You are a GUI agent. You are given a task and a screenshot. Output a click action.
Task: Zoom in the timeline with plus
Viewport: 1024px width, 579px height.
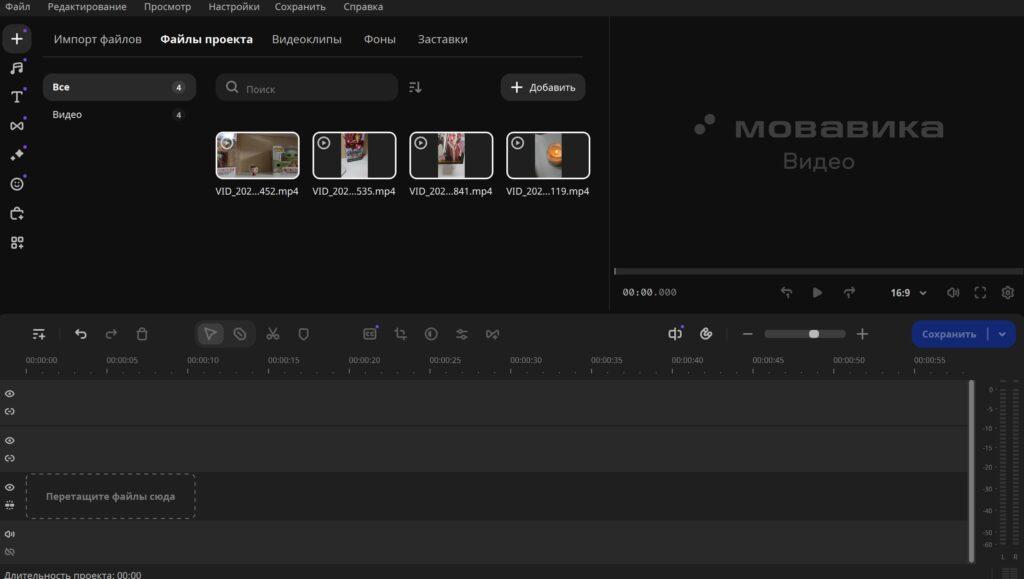click(x=862, y=334)
